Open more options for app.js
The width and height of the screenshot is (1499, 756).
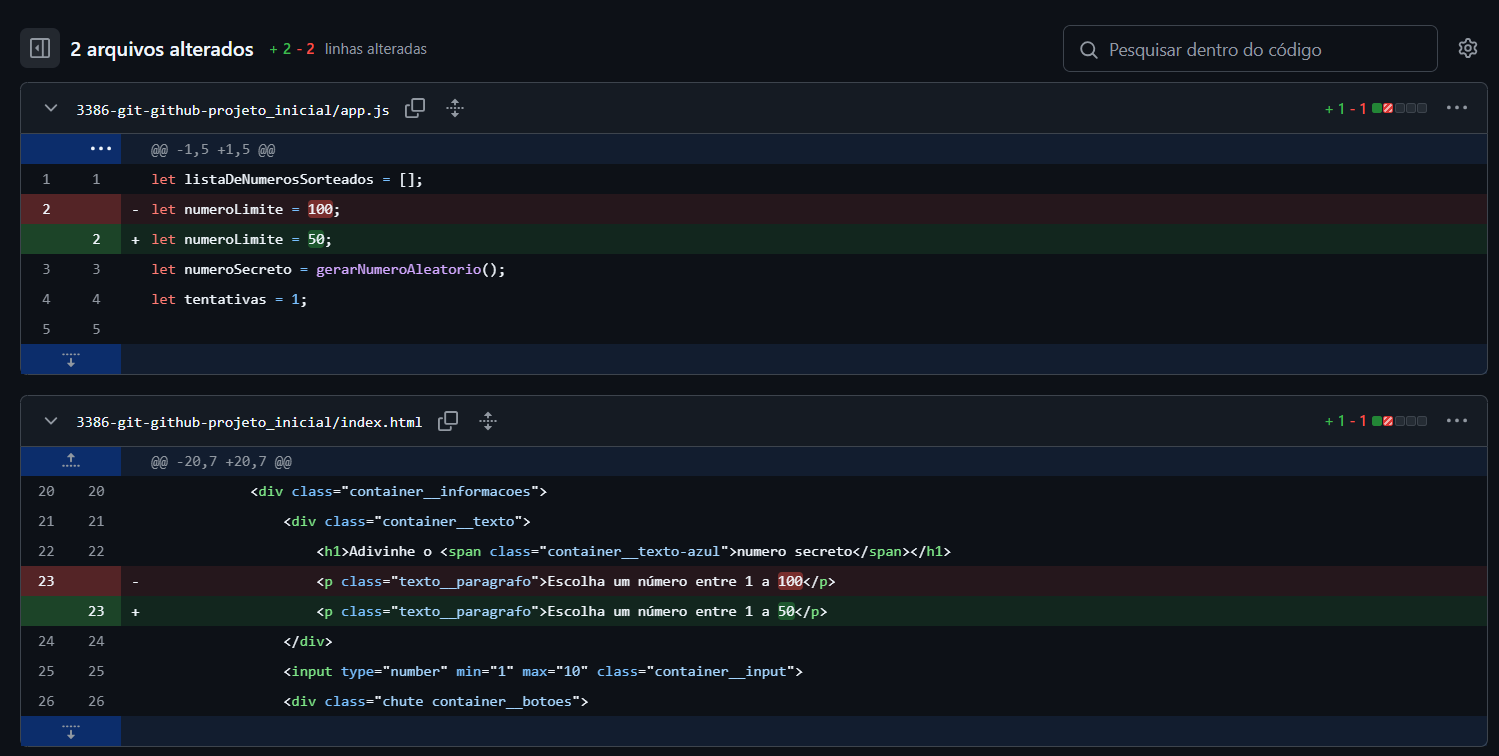[x=1456, y=108]
